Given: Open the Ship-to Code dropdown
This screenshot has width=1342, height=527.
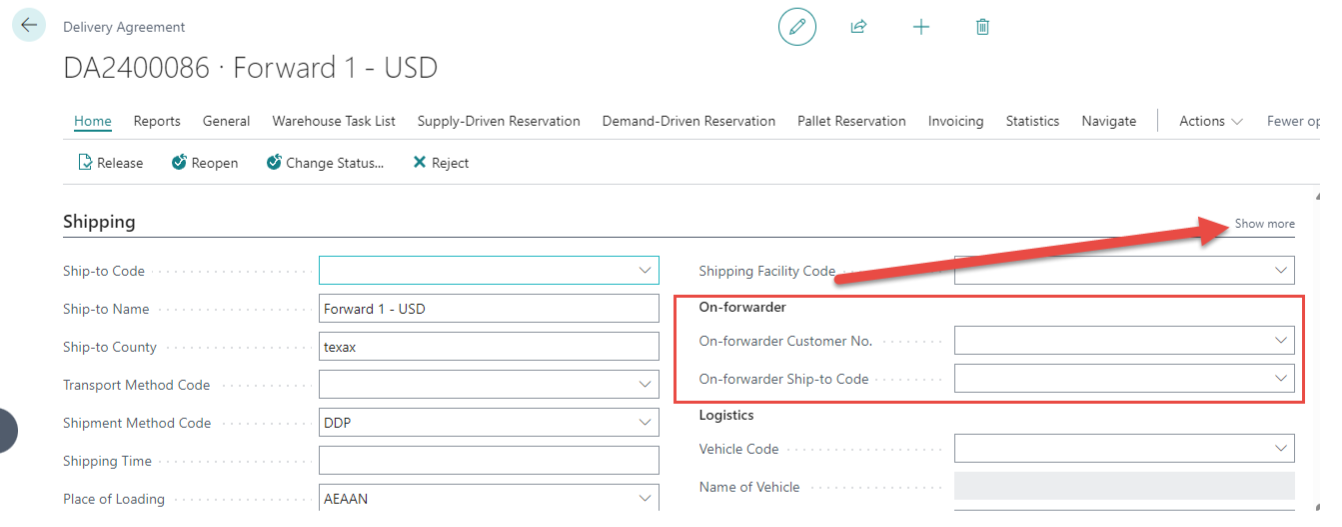Looking at the screenshot, I should 644,271.
